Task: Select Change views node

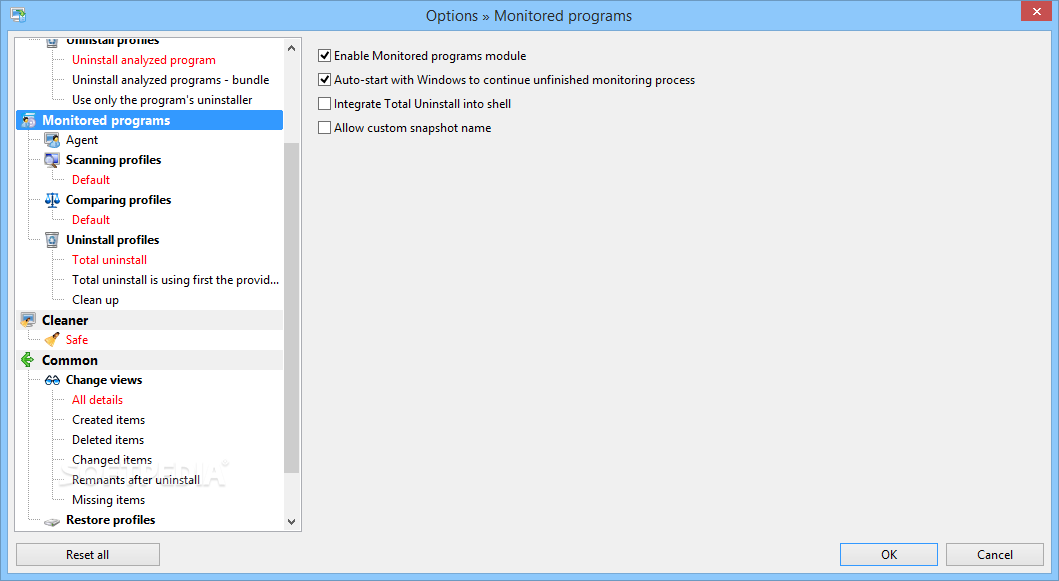Action: click(104, 380)
